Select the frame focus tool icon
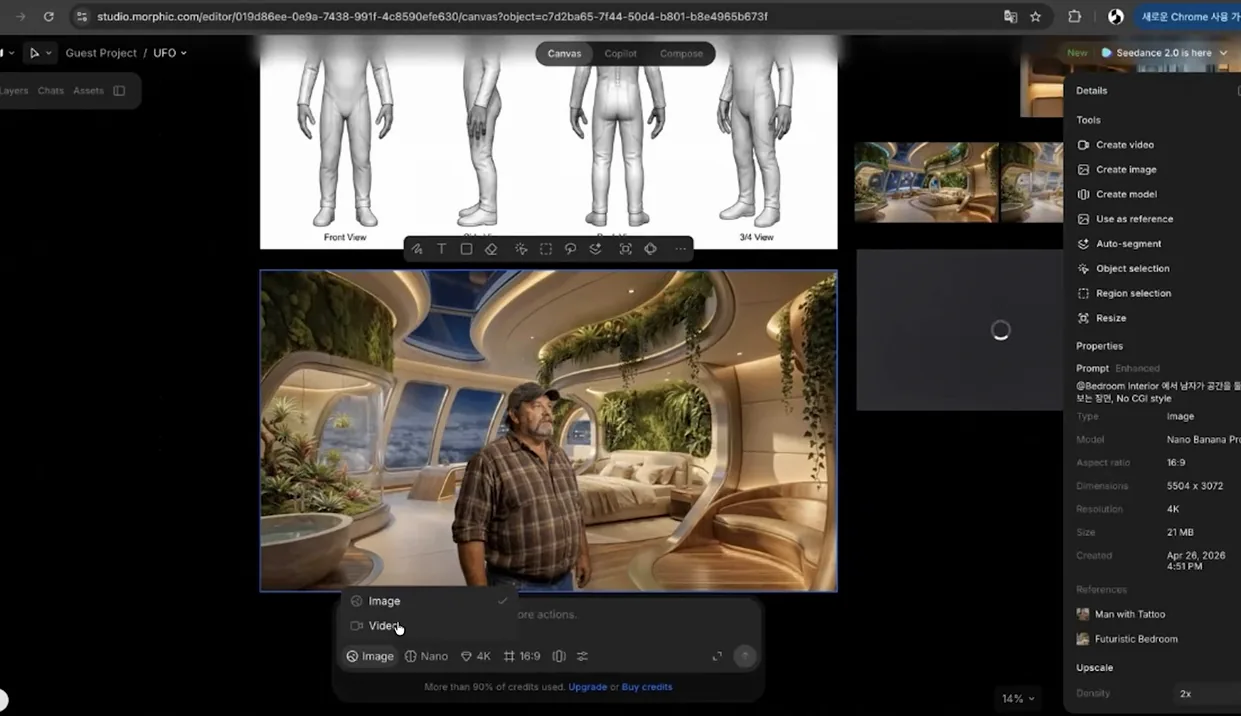Image resolution: width=1241 pixels, height=716 pixels. click(x=626, y=249)
